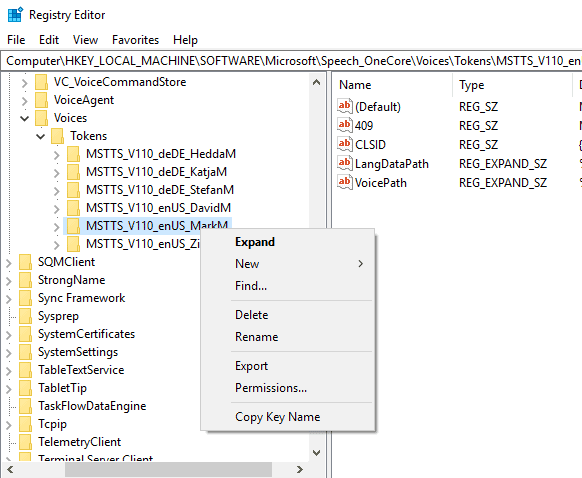Select the TaskFlowDataEngine key
The image size is (582, 478).
(x=92, y=406)
